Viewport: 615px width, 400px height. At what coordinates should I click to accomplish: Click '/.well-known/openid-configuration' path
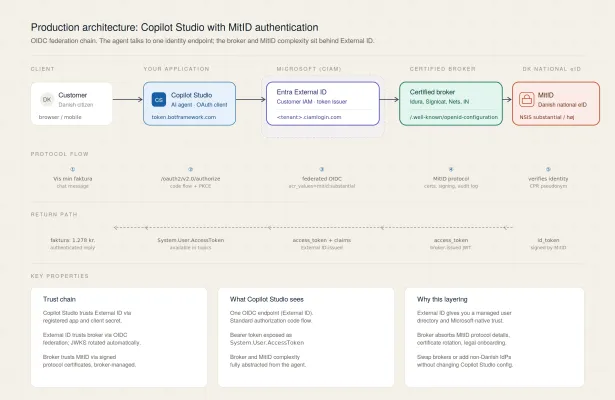click(x=454, y=117)
